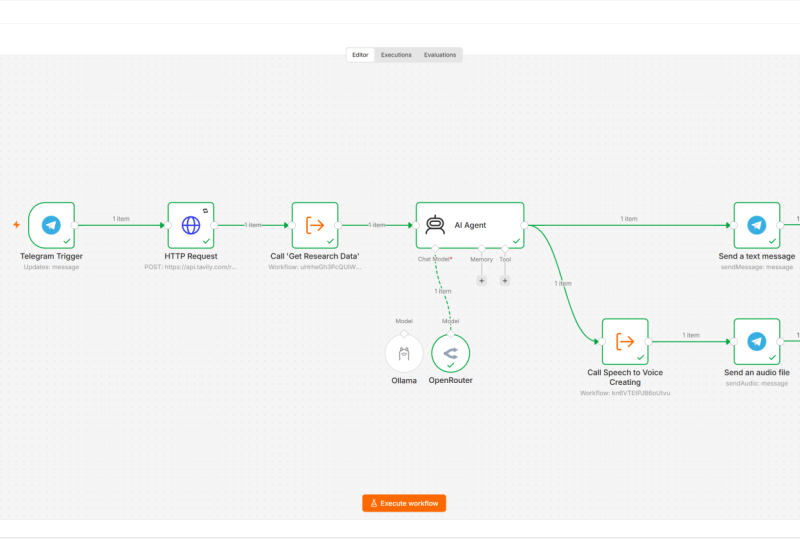
Task: Click the 'OpenRouter' node label
Action: 451,380
